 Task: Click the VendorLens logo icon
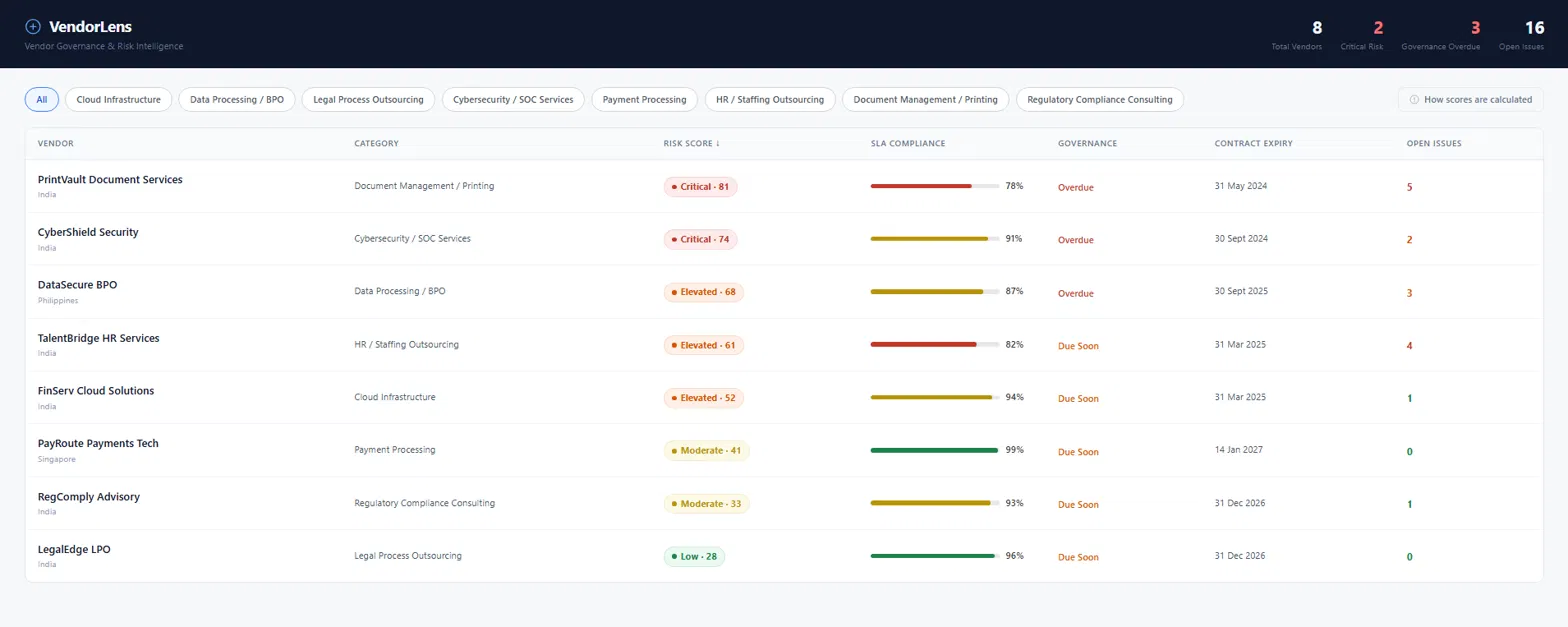[33, 27]
